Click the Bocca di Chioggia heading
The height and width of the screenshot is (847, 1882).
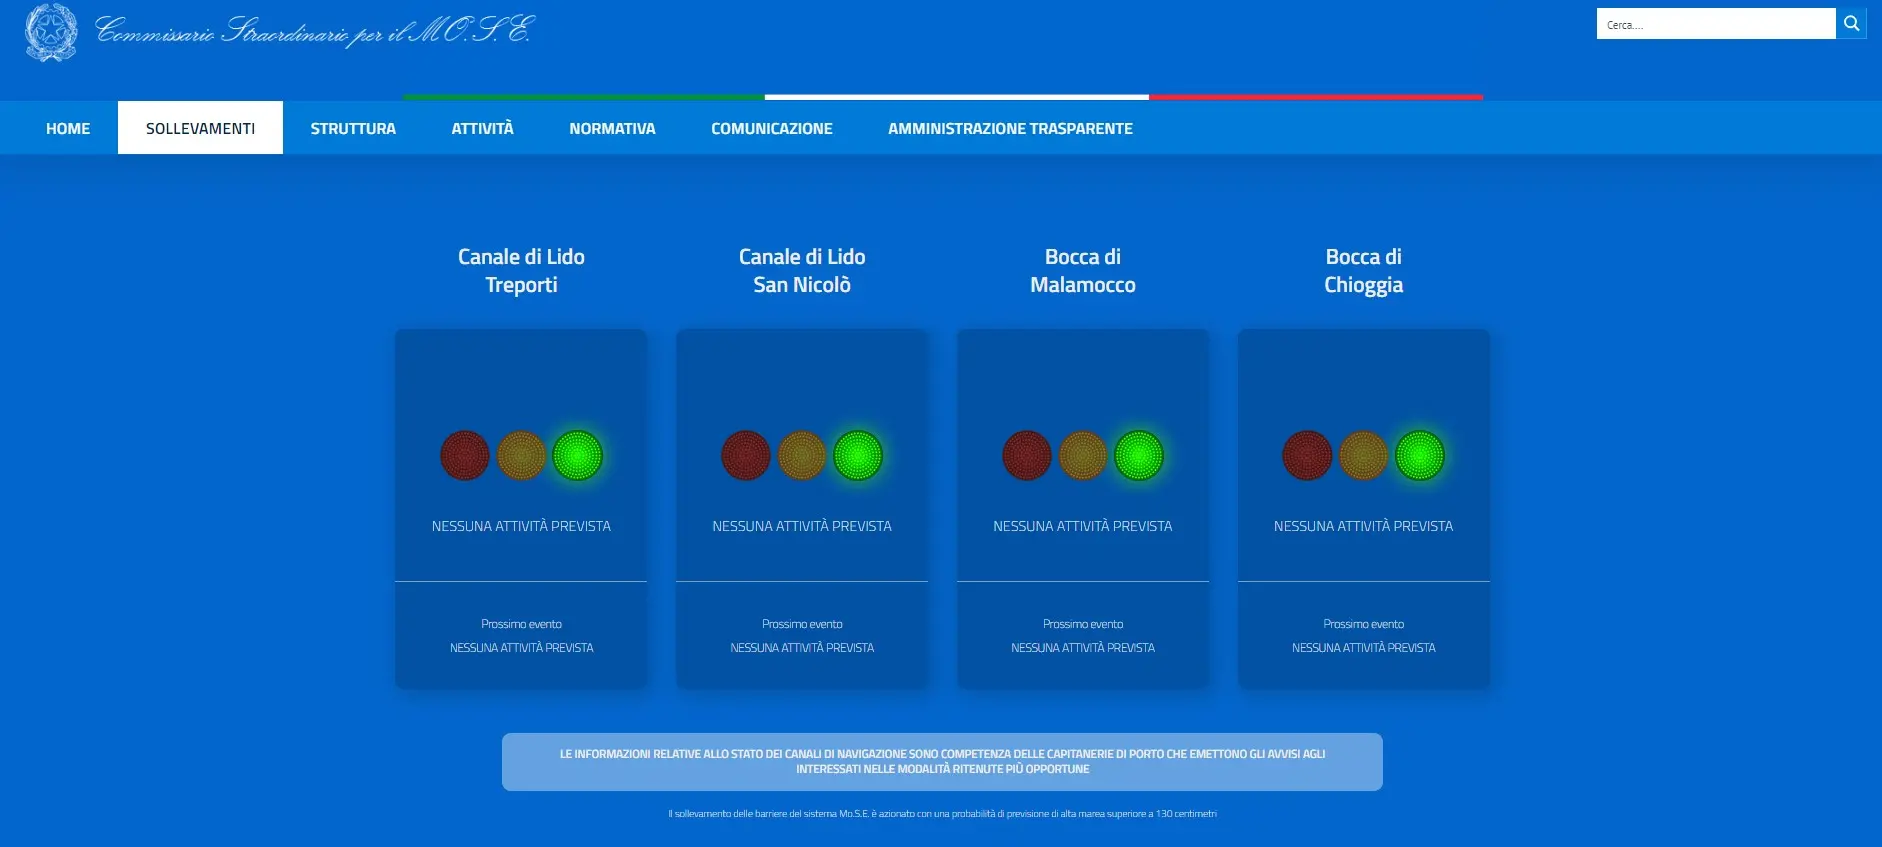(1363, 271)
